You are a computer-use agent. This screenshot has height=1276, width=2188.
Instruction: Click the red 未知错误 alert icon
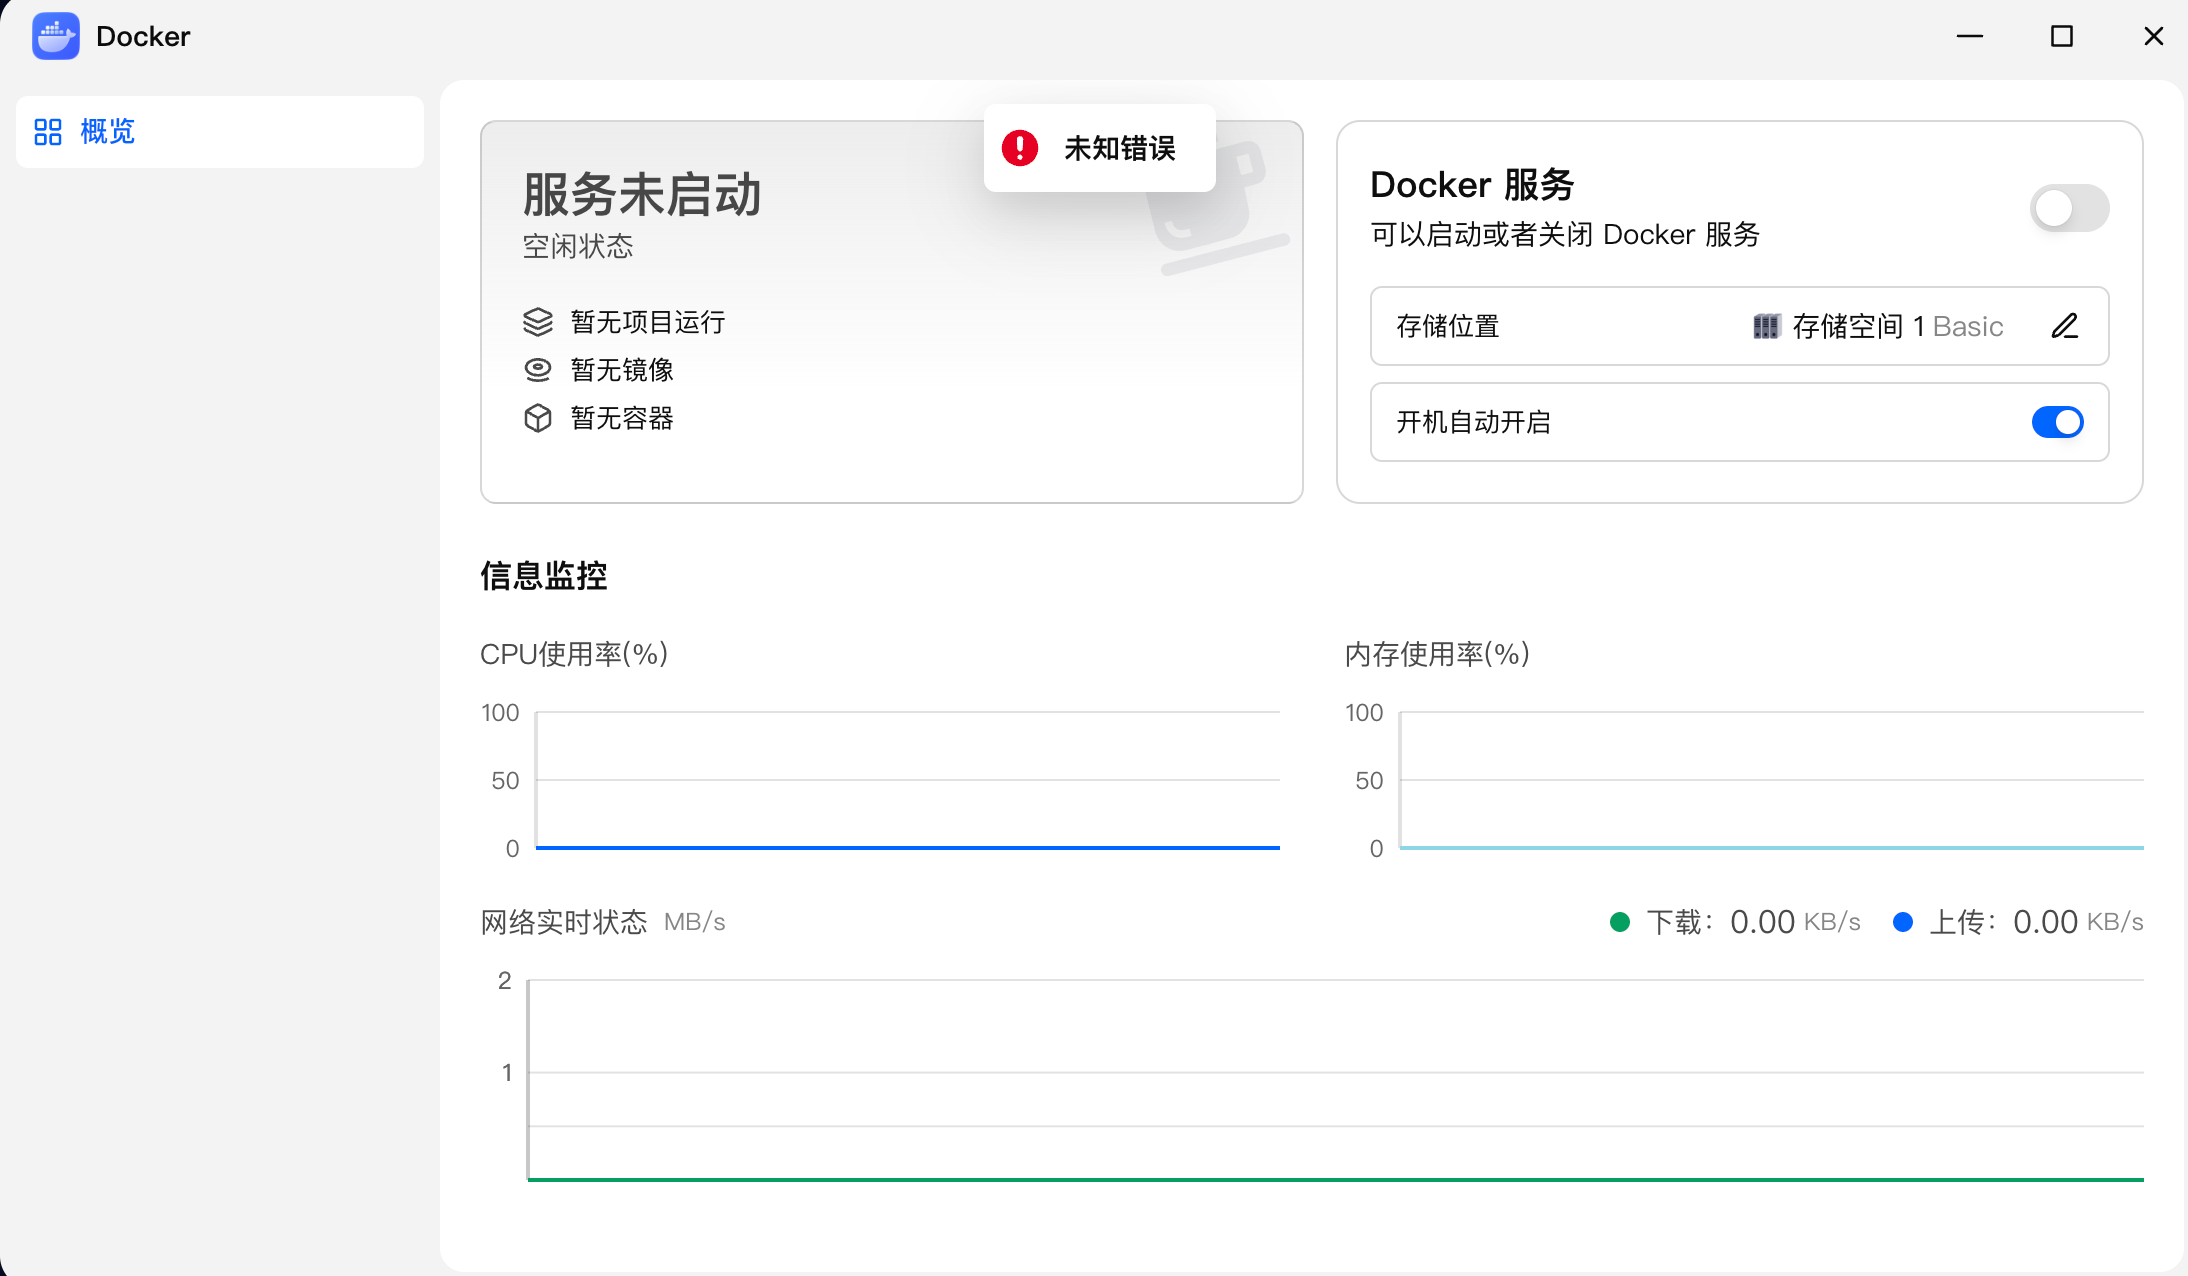pos(1020,148)
